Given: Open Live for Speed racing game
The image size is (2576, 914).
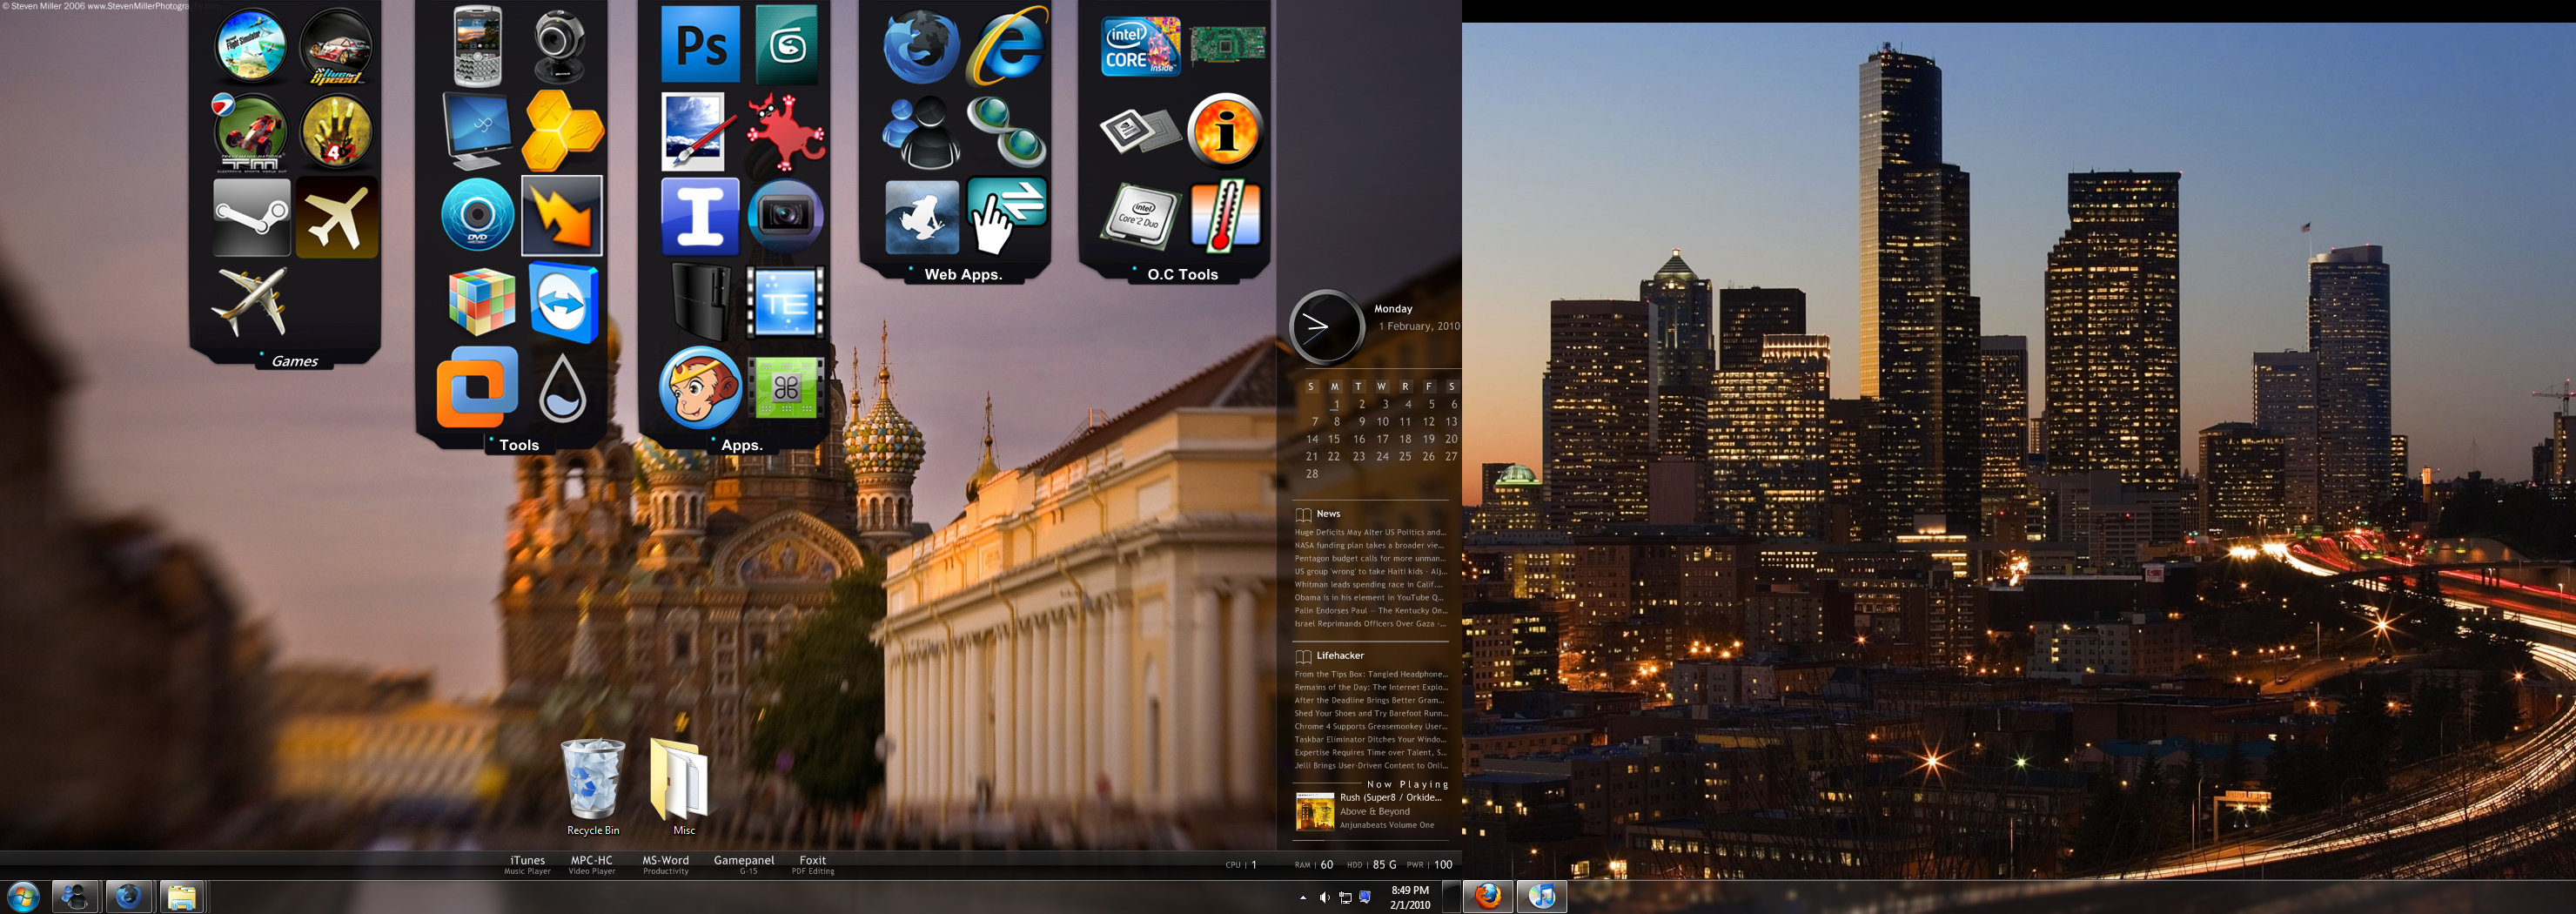Looking at the screenshot, I should [x=336, y=46].
